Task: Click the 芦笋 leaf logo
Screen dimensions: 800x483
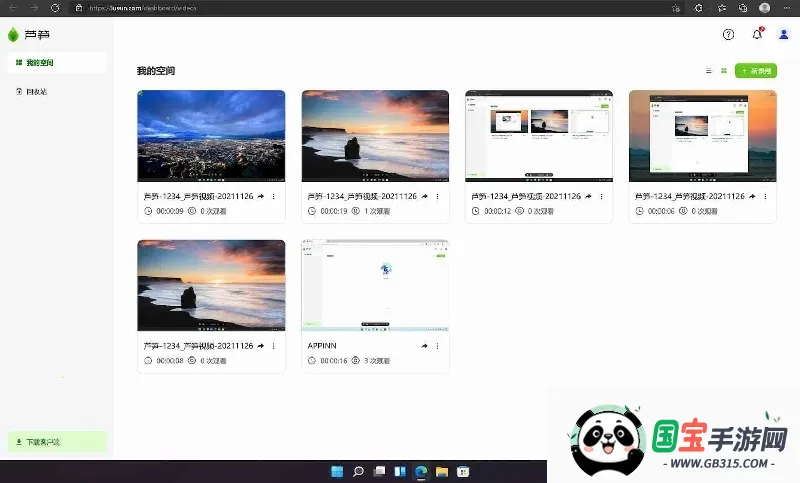Action: (13, 35)
